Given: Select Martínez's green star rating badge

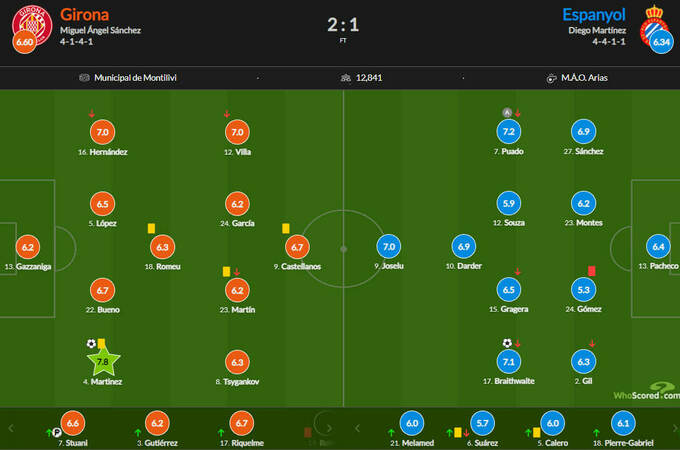Looking at the screenshot, I should [103, 361].
